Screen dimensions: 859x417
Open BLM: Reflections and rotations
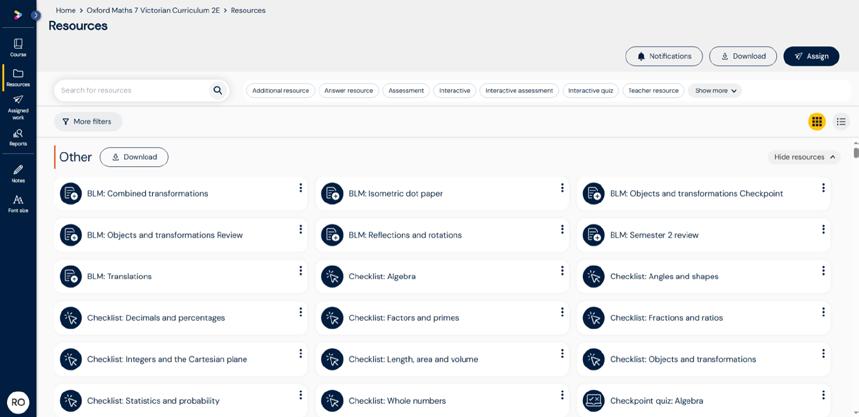442,235
